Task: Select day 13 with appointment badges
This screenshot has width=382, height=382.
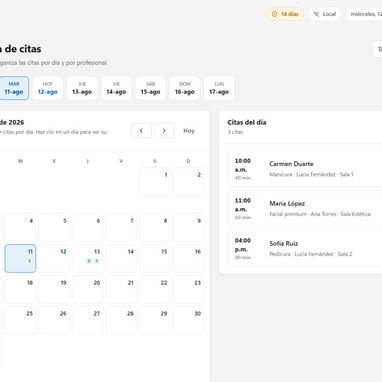Action: pyautogui.click(x=88, y=258)
